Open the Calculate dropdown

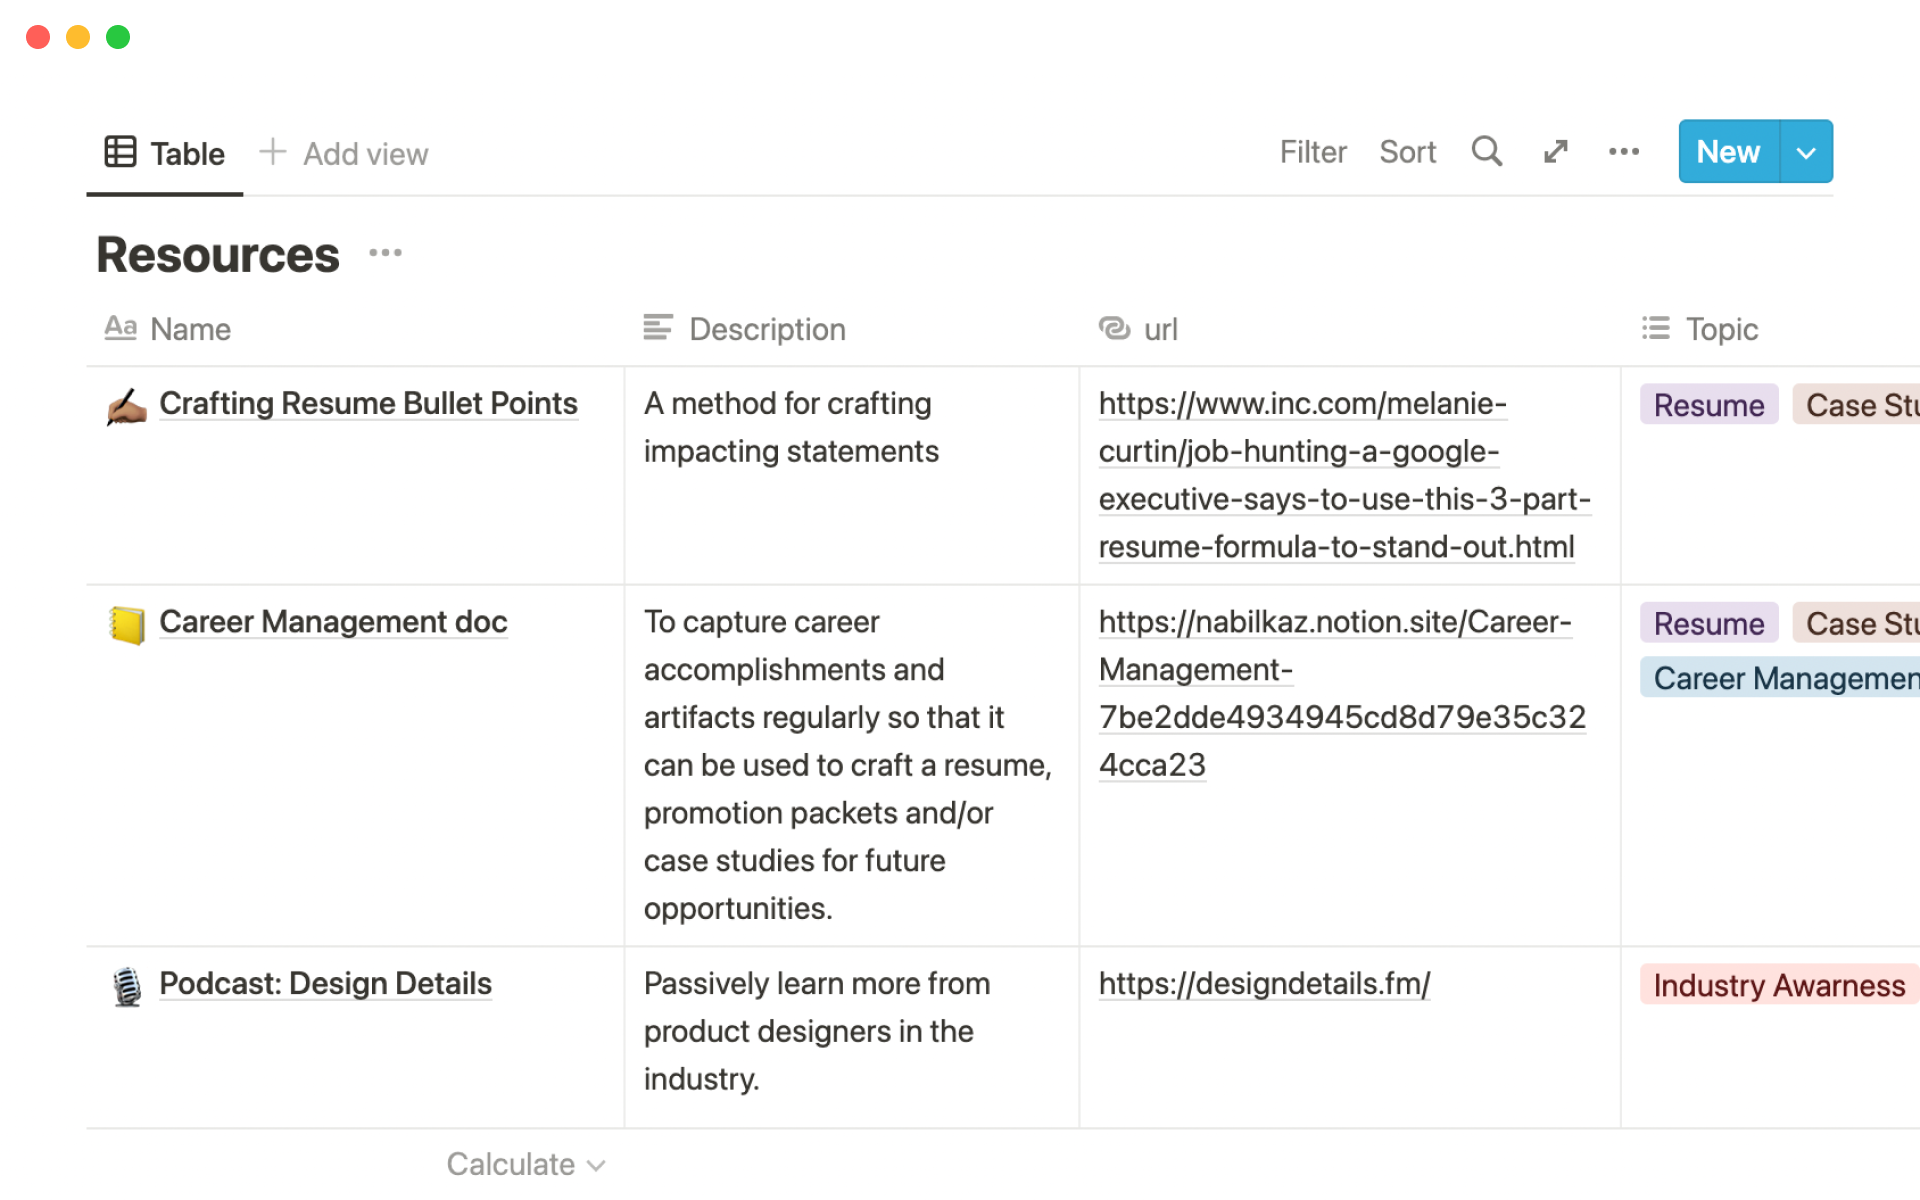click(x=525, y=1164)
